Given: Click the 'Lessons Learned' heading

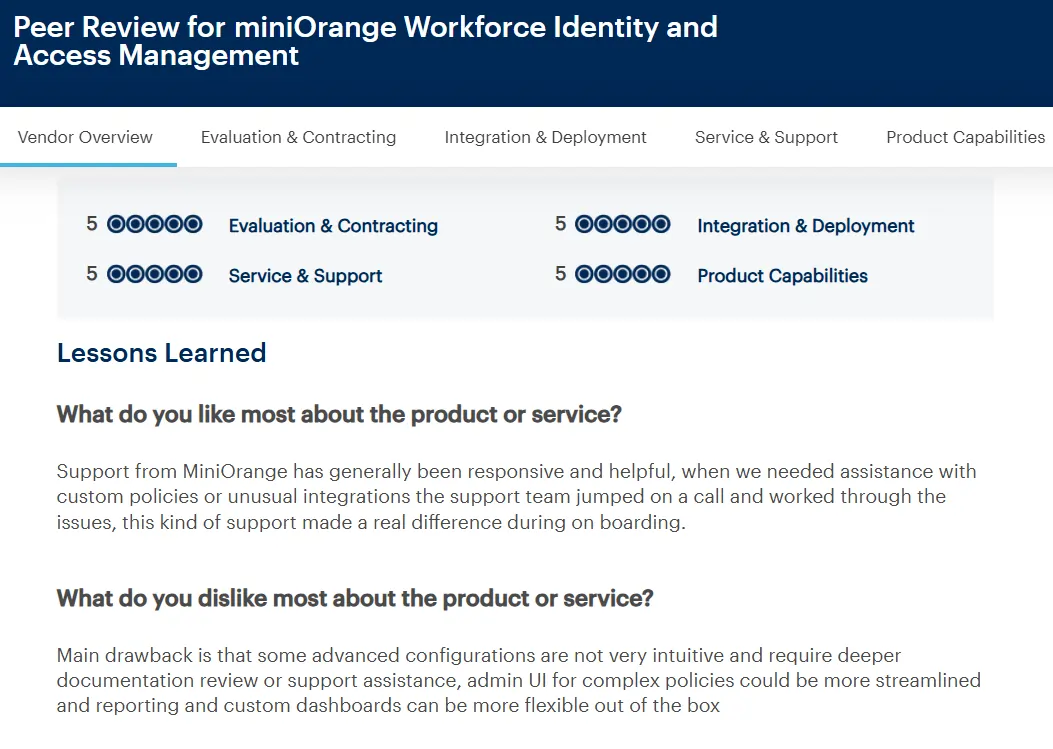Looking at the screenshot, I should click(x=161, y=353).
